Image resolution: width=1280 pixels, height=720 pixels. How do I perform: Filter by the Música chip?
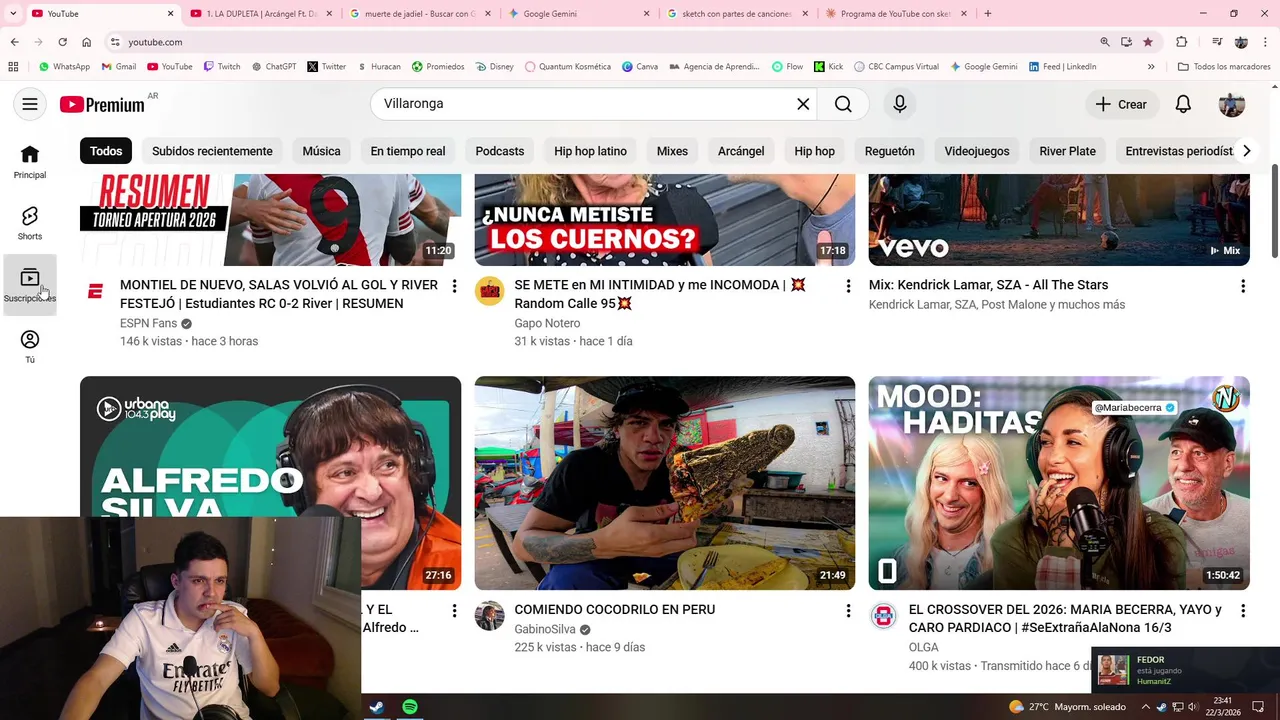321,151
